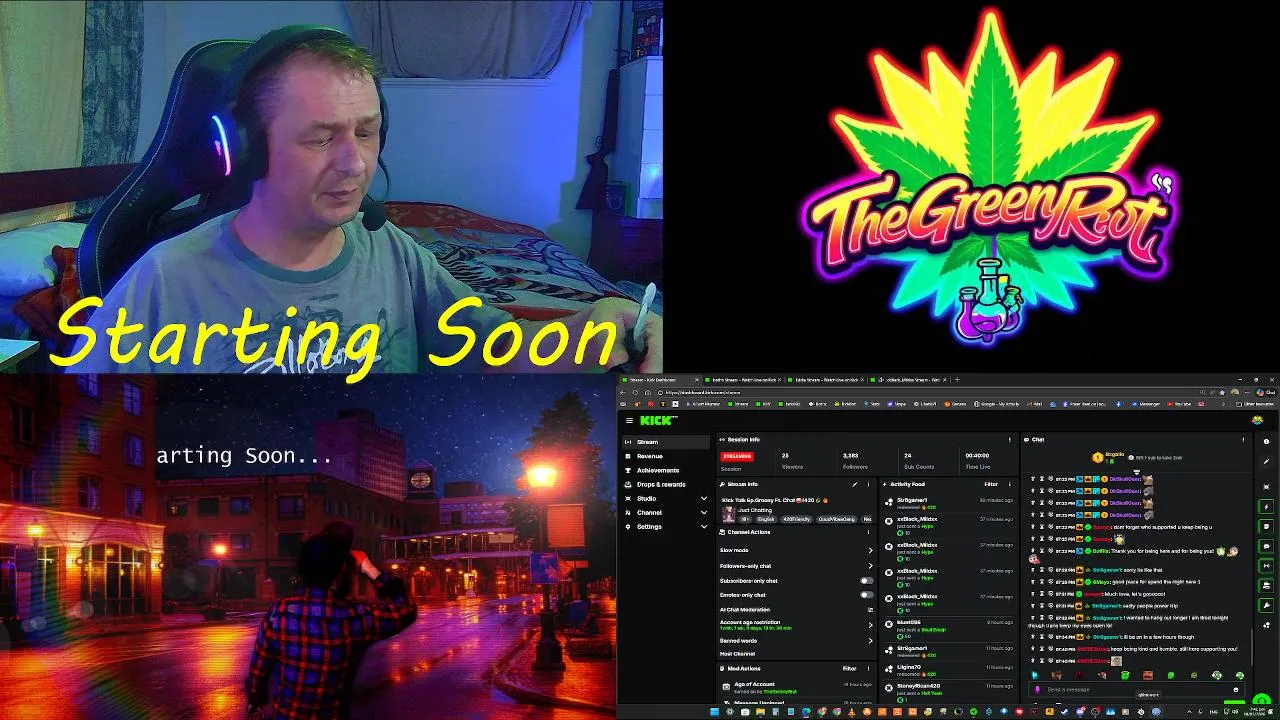This screenshot has width=1280, height=720.
Task: Click the GoodVibesGang stream tag
Action: point(836,519)
